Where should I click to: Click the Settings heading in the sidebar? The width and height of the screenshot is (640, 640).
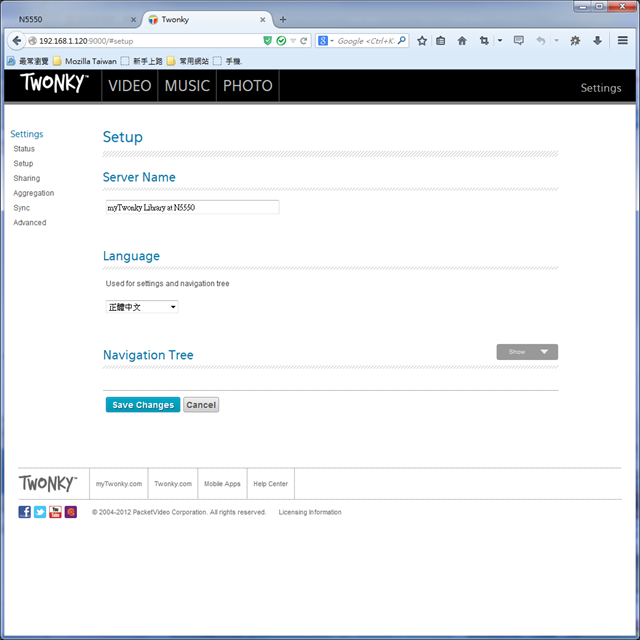27,134
